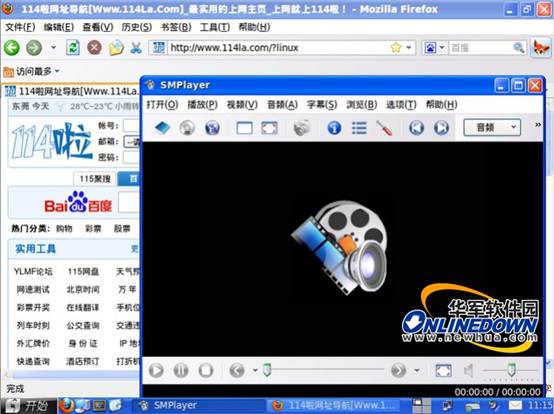Mute audio with the speaker icon

click(468, 371)
